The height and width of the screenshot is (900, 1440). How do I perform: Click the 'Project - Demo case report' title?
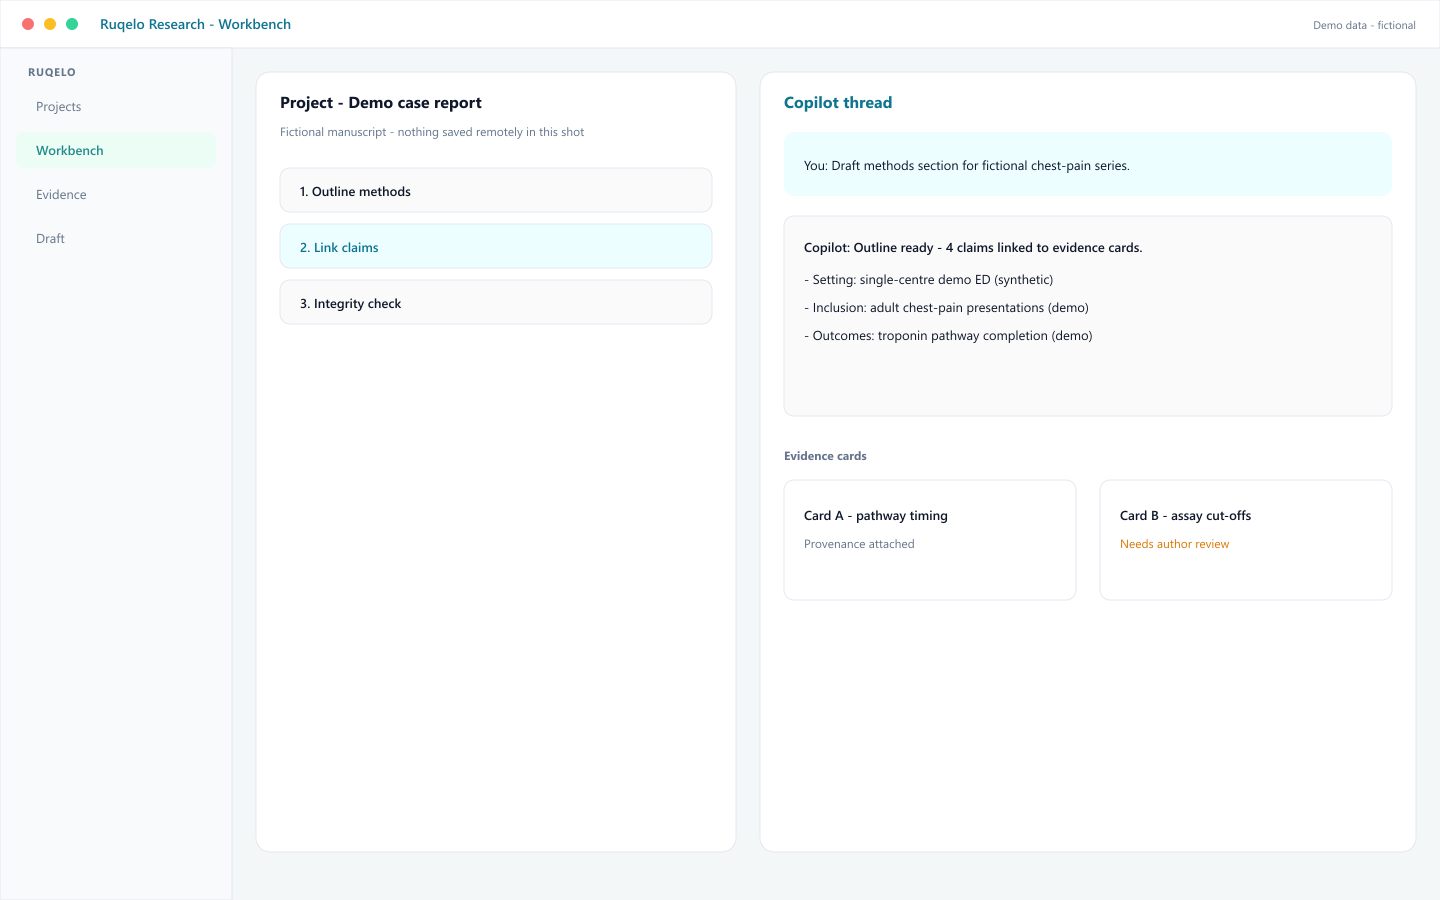pos(381,103)
